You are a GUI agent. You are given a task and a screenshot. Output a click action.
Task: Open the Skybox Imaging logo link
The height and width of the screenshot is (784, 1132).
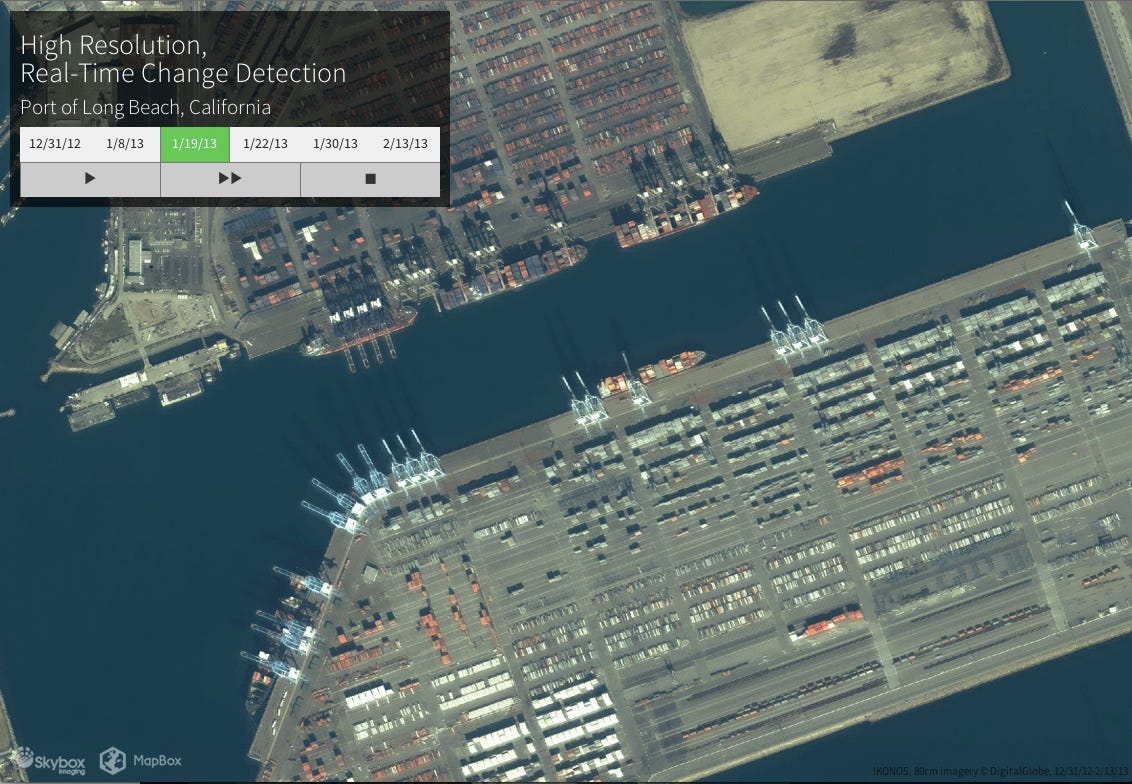pyautogui.click(x=55, y=760)
